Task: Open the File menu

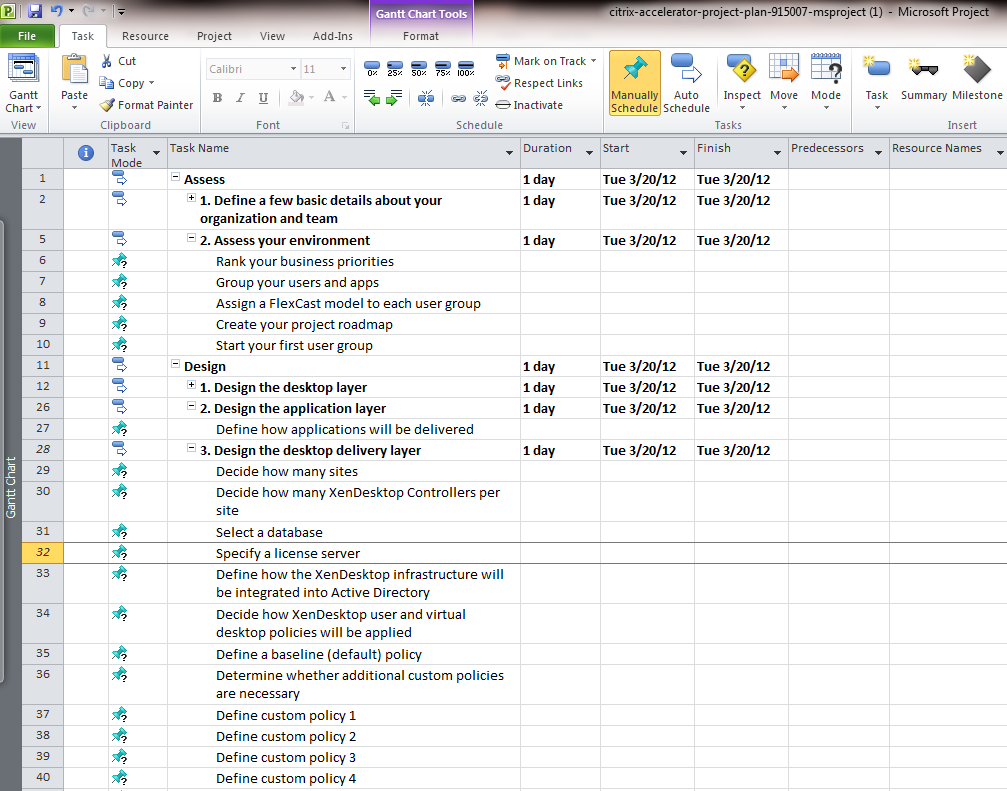Action: (x=28, y=36)
